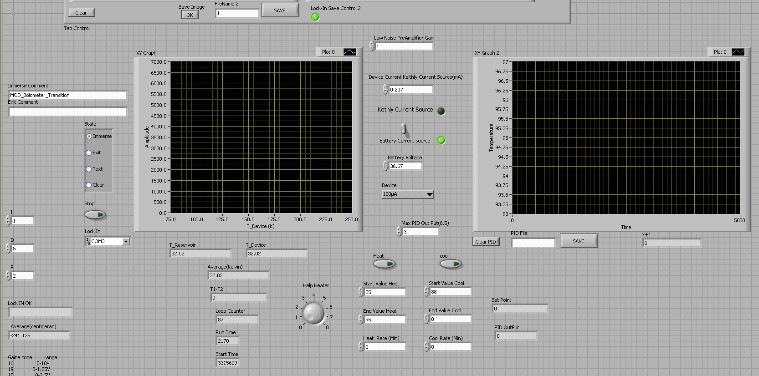Image resolution: width=759 pixels, height=376 pixels.
Task: Click the Heat Rate (Min) stepper arrows
Action: click(361, 346)
